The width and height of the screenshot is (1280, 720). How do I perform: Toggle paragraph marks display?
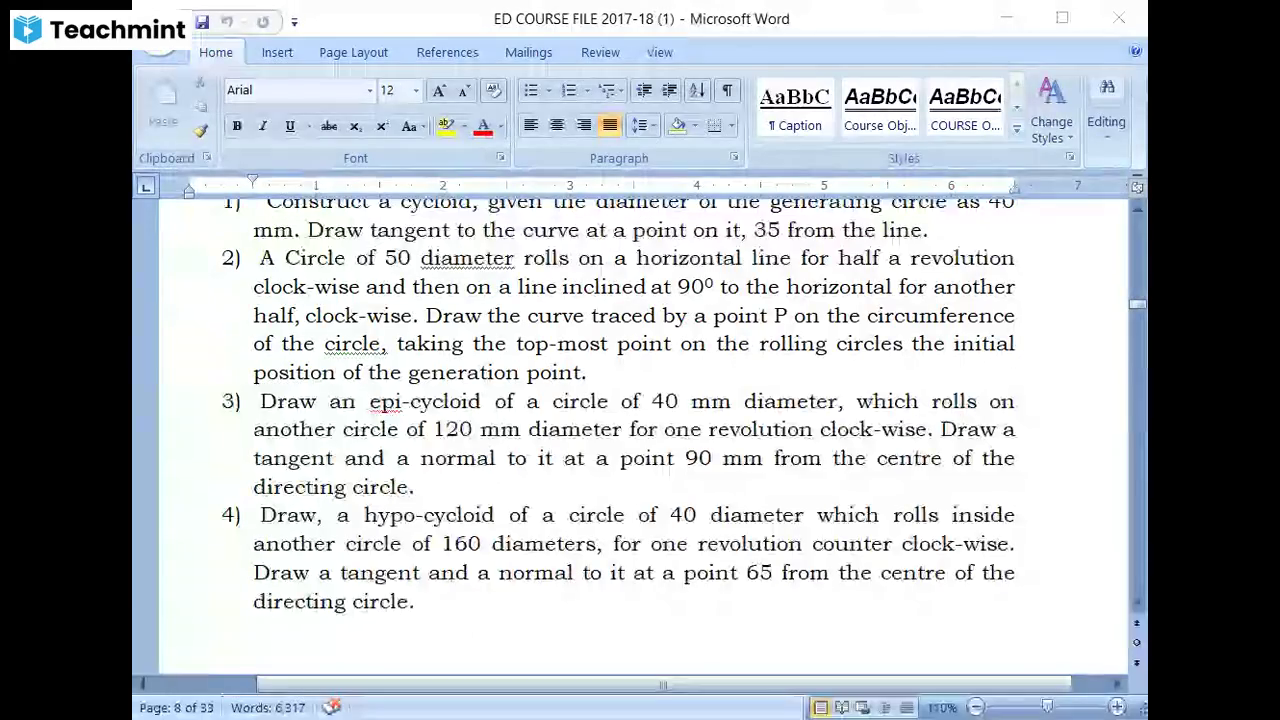[727, 90]
